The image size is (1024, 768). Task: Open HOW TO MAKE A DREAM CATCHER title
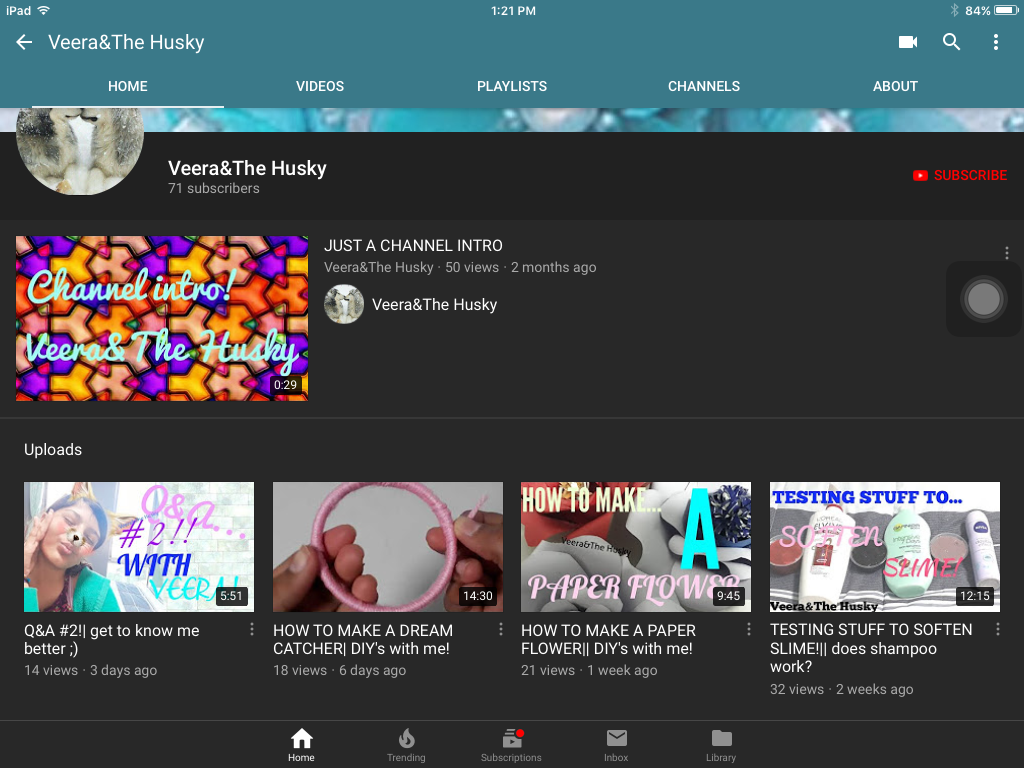tap(362, 639)
